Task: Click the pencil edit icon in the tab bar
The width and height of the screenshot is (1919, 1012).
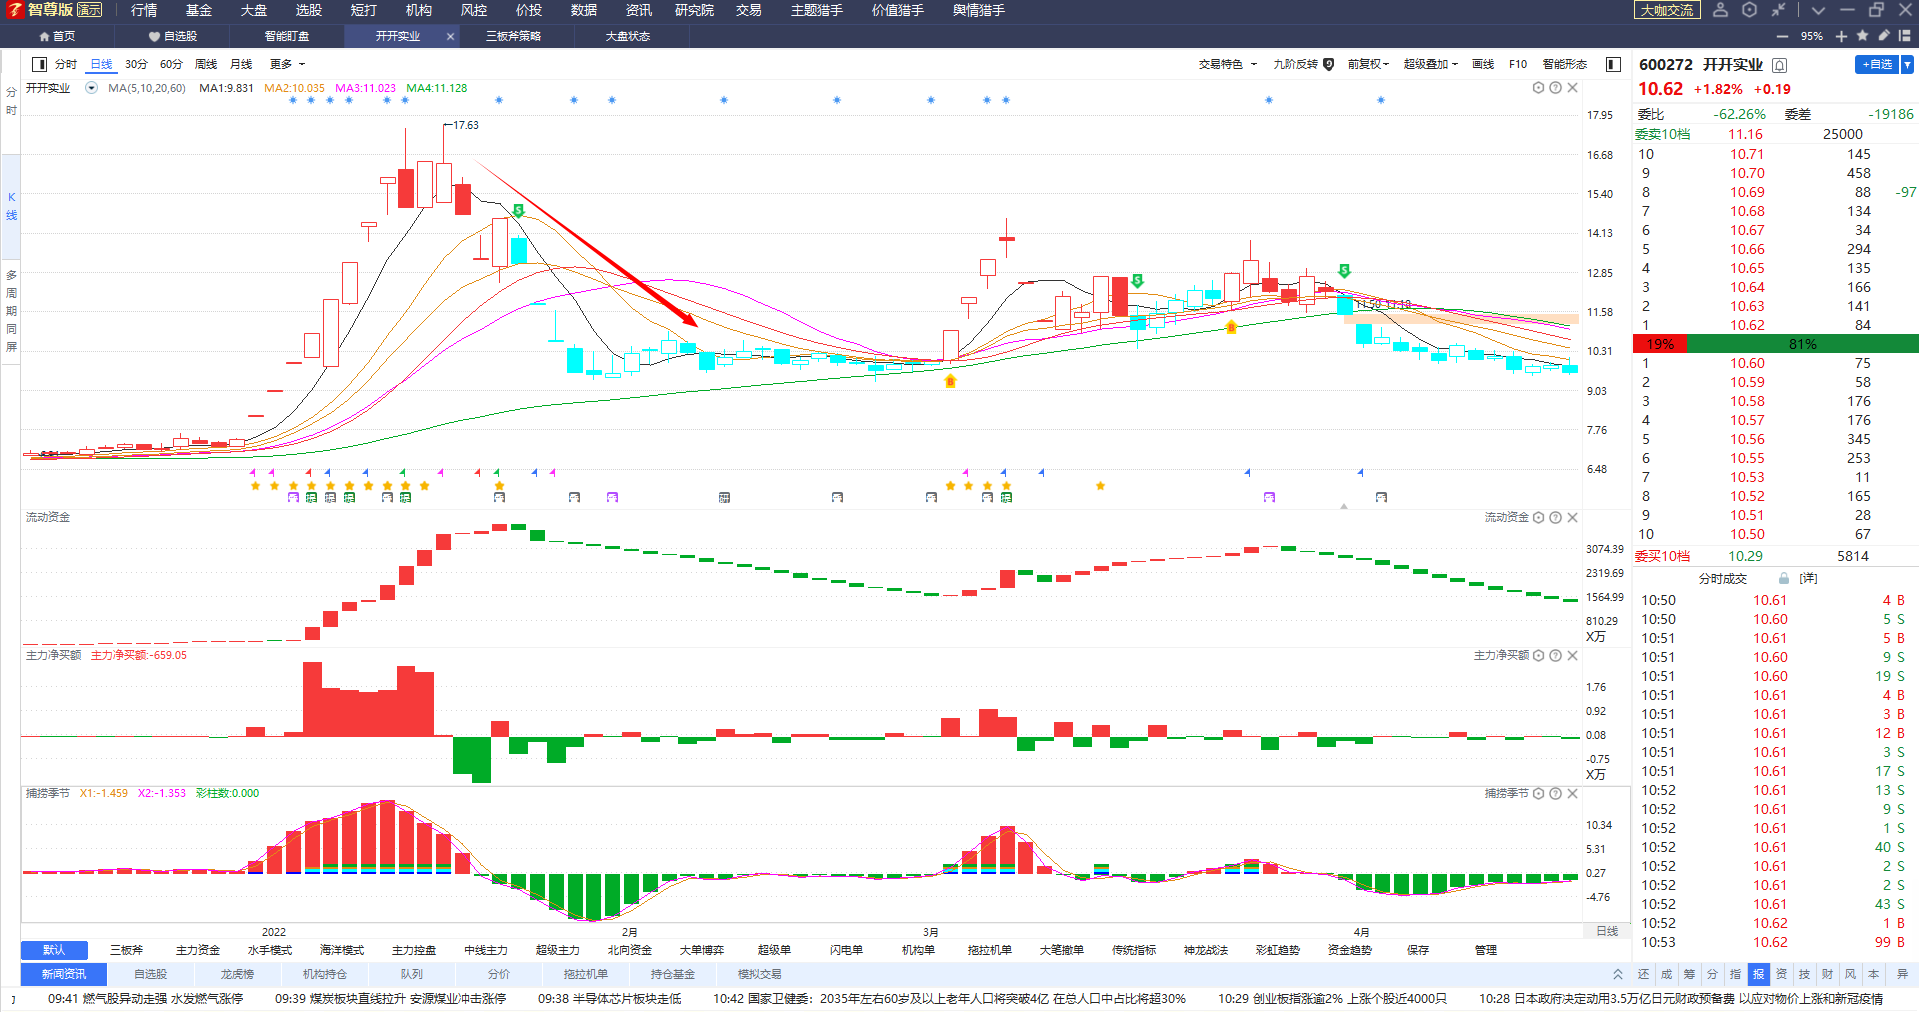Action: 1884,36
